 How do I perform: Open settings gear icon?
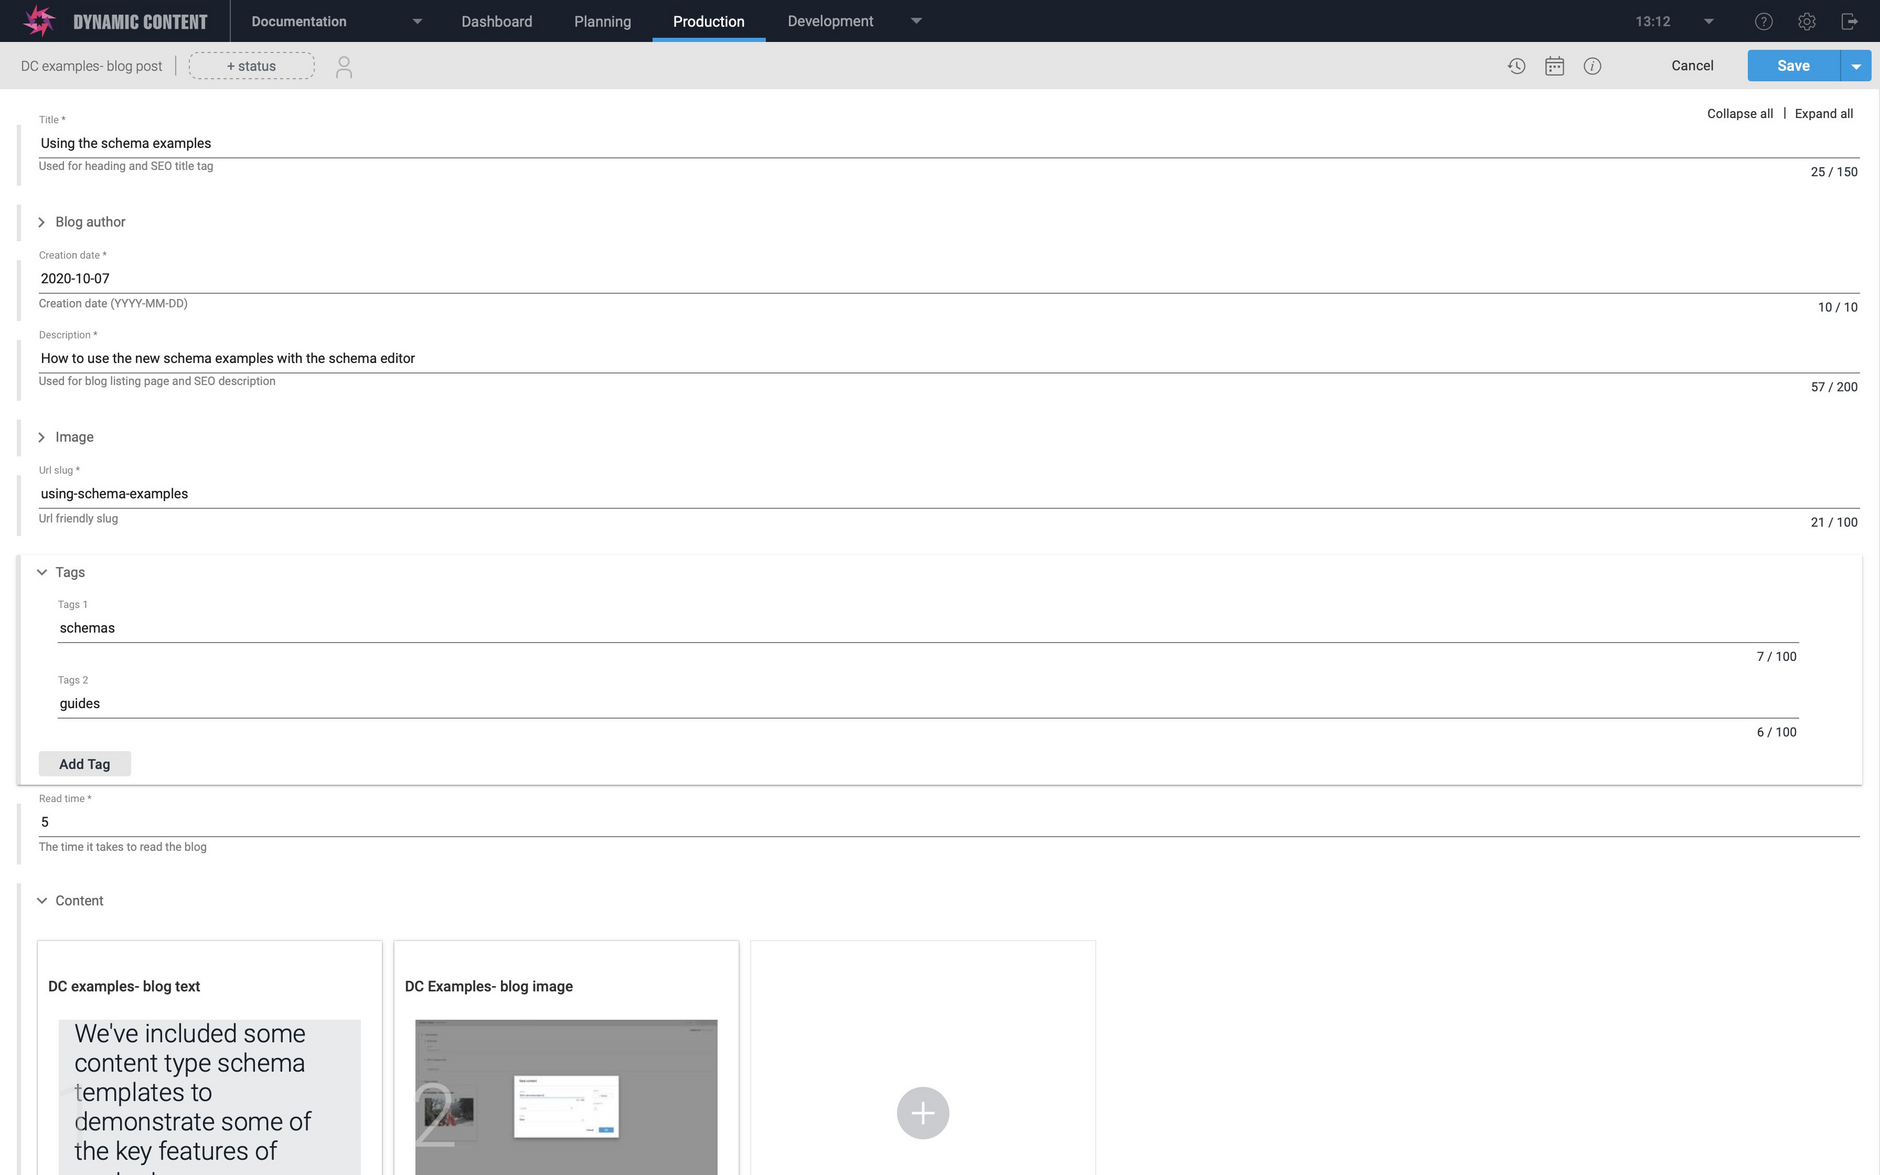point(1806,21)
